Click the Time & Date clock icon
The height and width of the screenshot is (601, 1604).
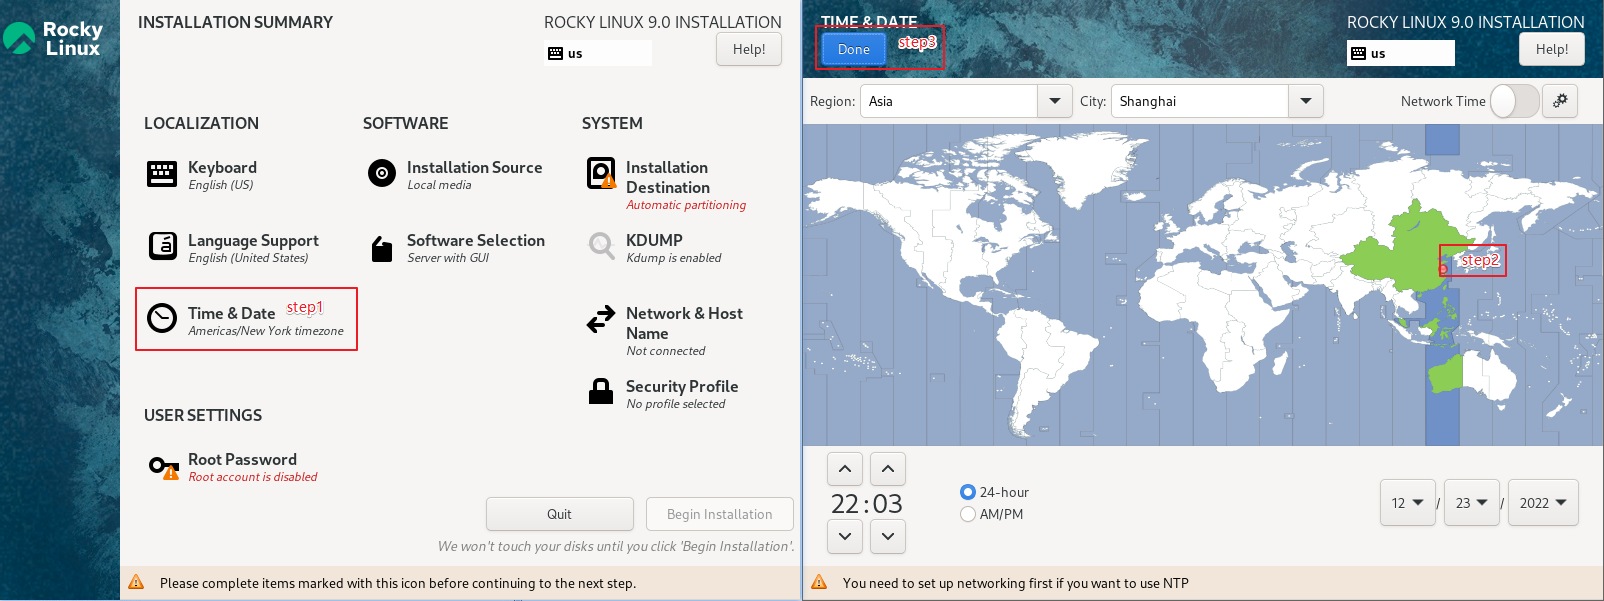point(162,318)
